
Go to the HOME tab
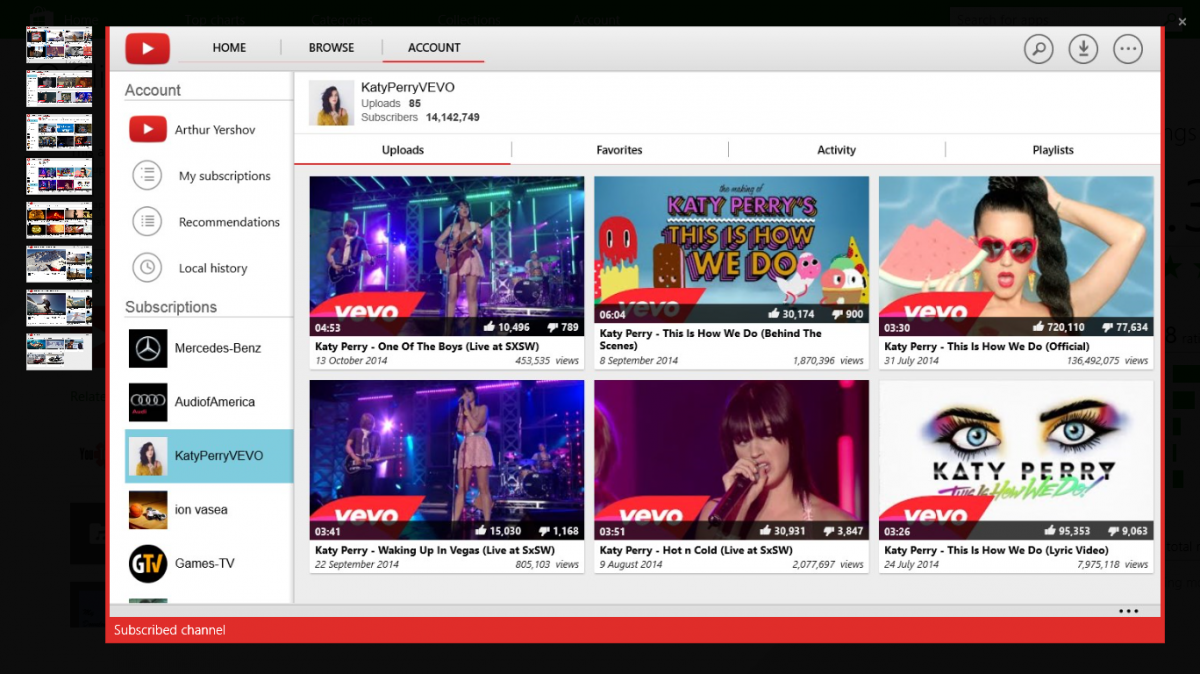pos(229,48)
